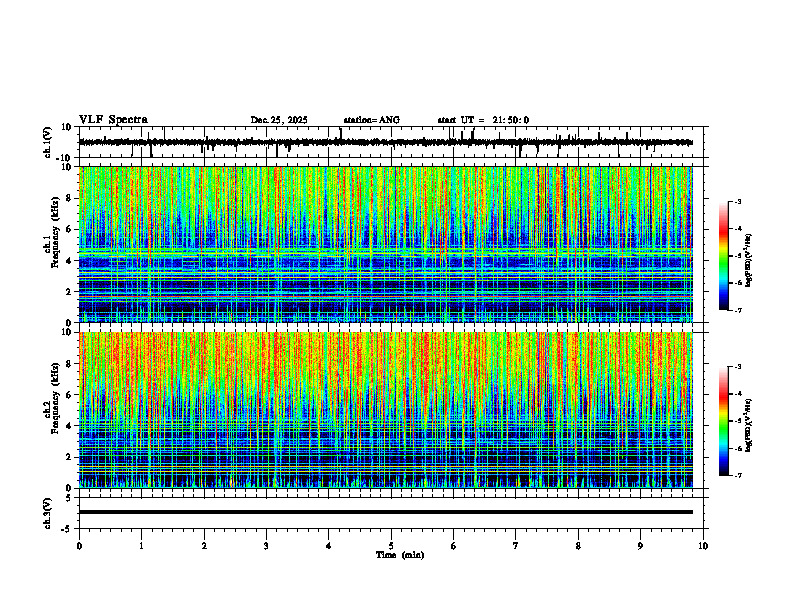Click the ch.1 colorbar log(PSD) unit label
The image size is (792, 612).
750,261
